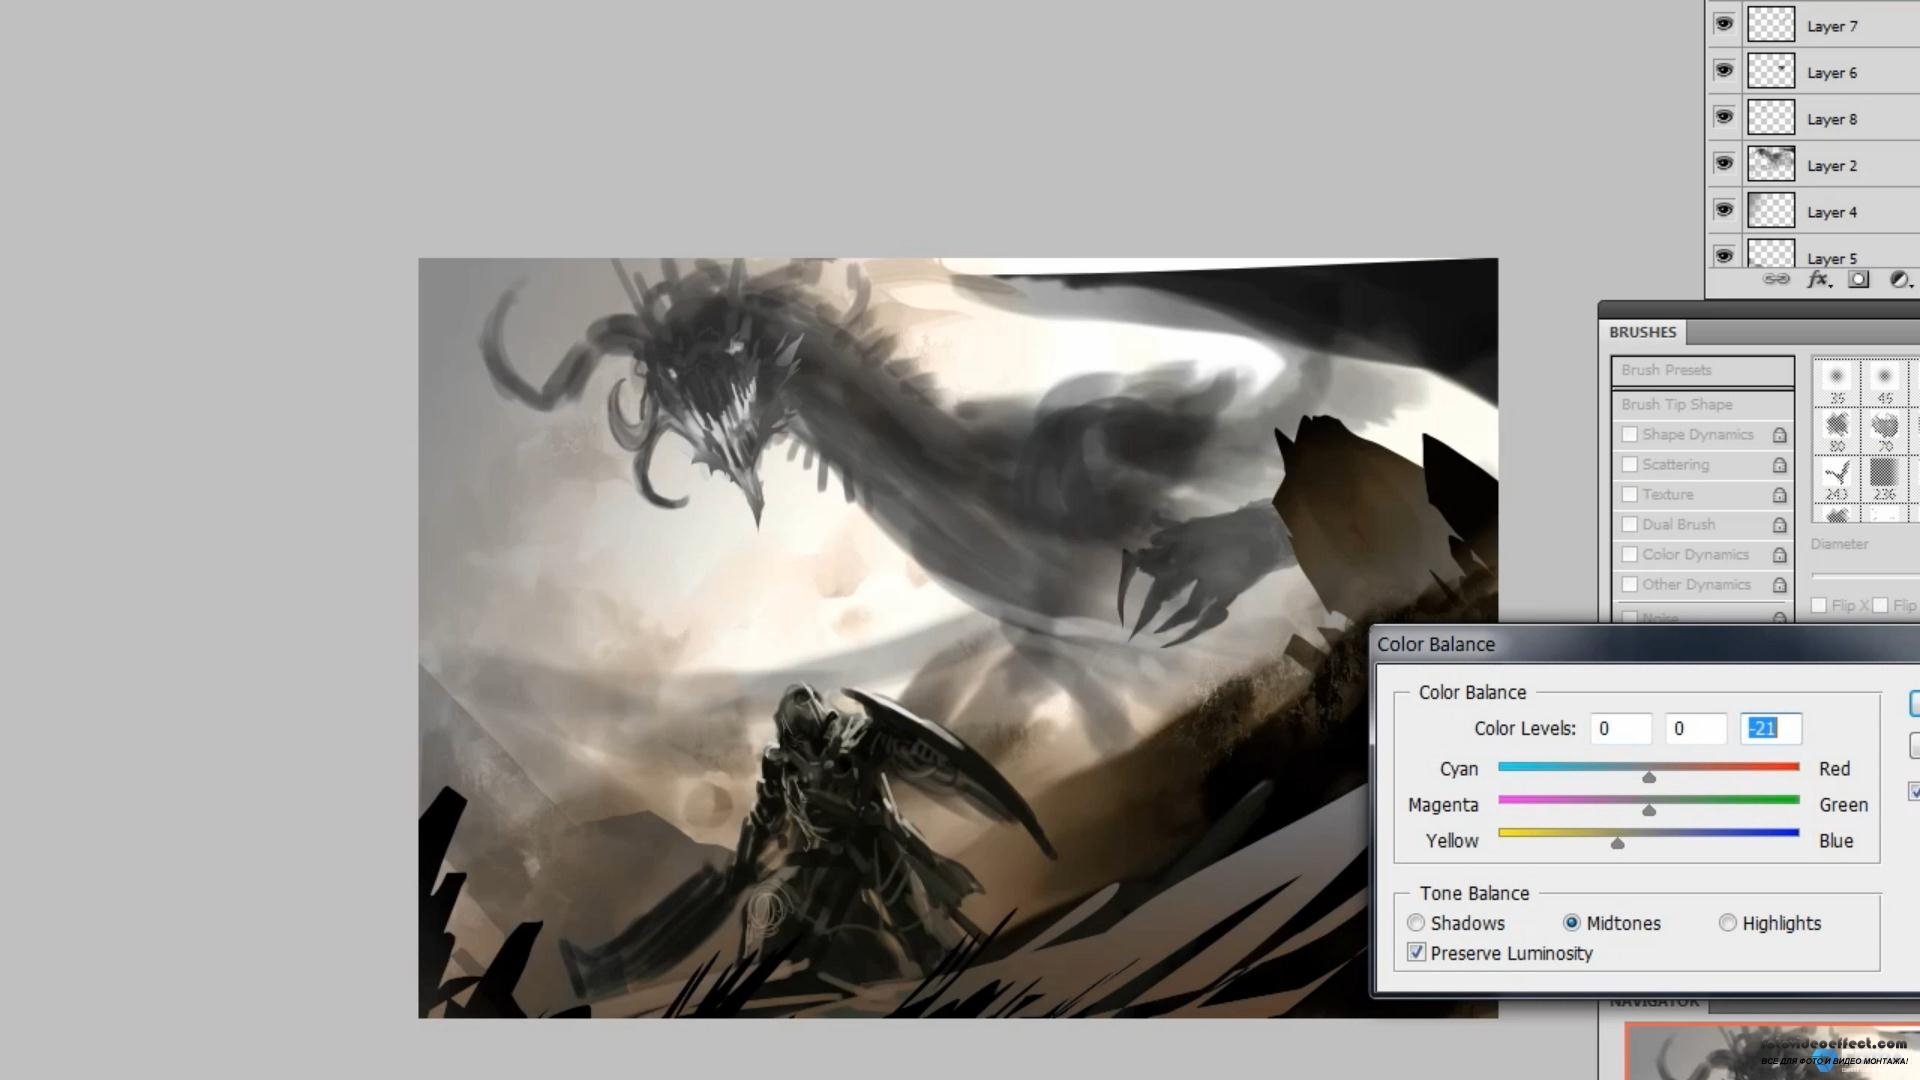The height and width of the screenshot is (1080, 1920).
Task: Enable Color Dynamics checkbox
Action: (x=1630, y=555)
